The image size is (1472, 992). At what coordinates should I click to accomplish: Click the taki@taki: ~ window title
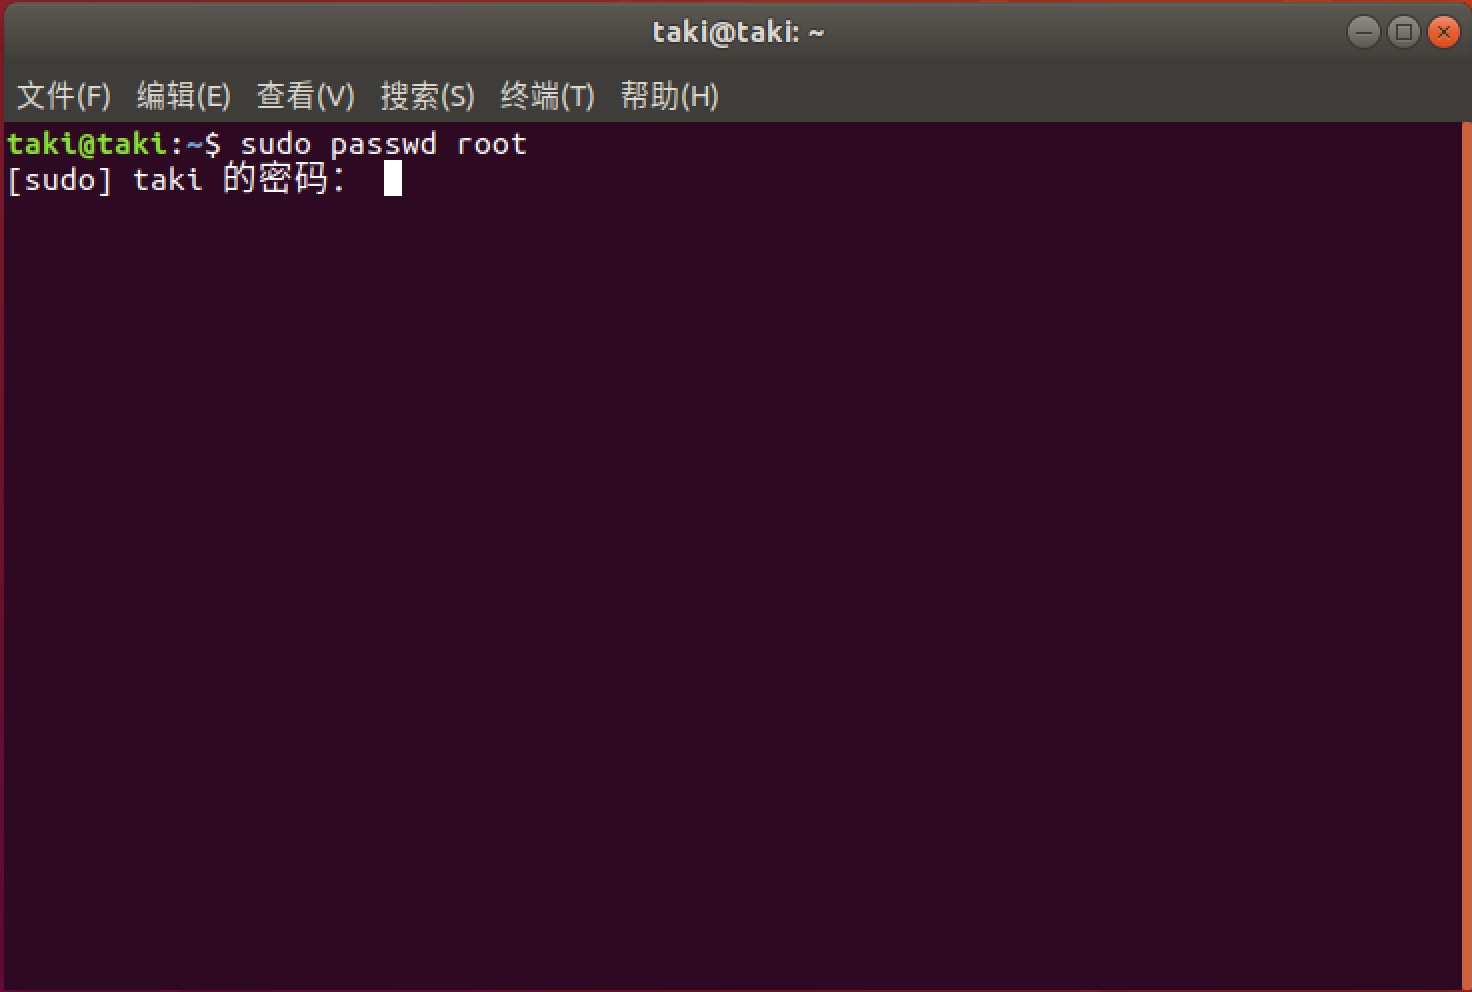coord(738,32)
